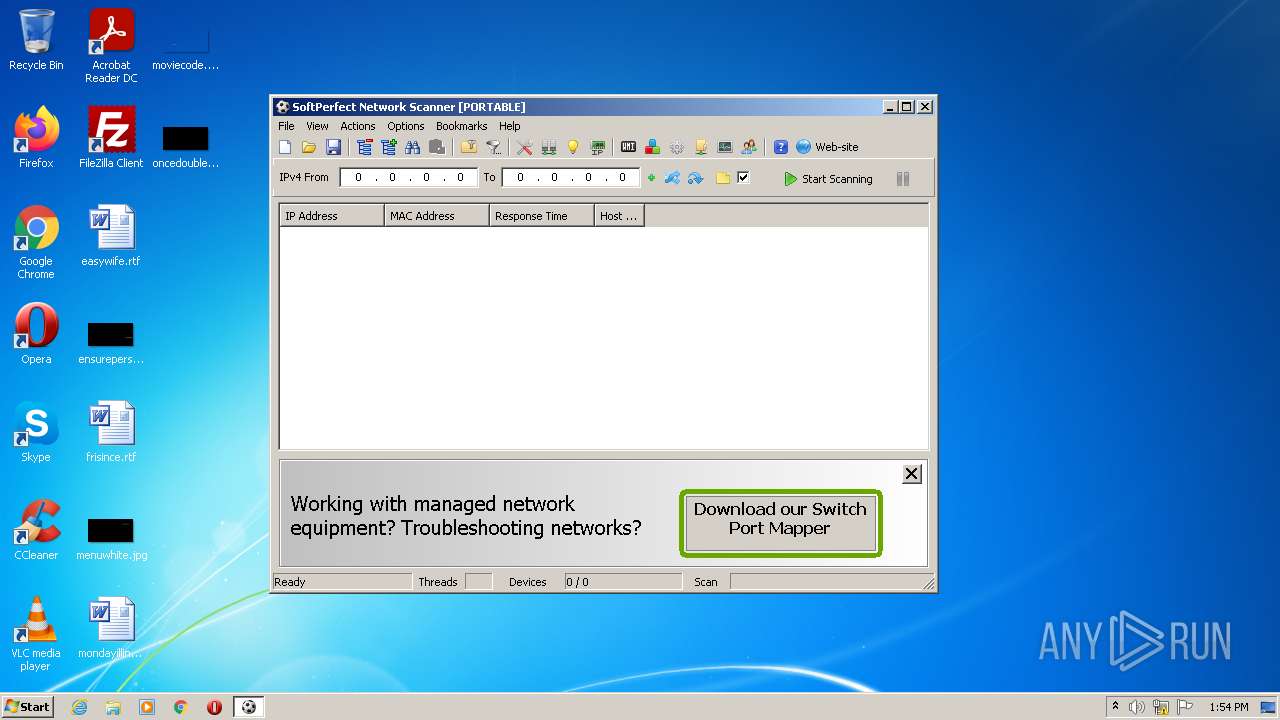
Task: Click the yellow light bulb icon
Action: click(x=573, y=147)
